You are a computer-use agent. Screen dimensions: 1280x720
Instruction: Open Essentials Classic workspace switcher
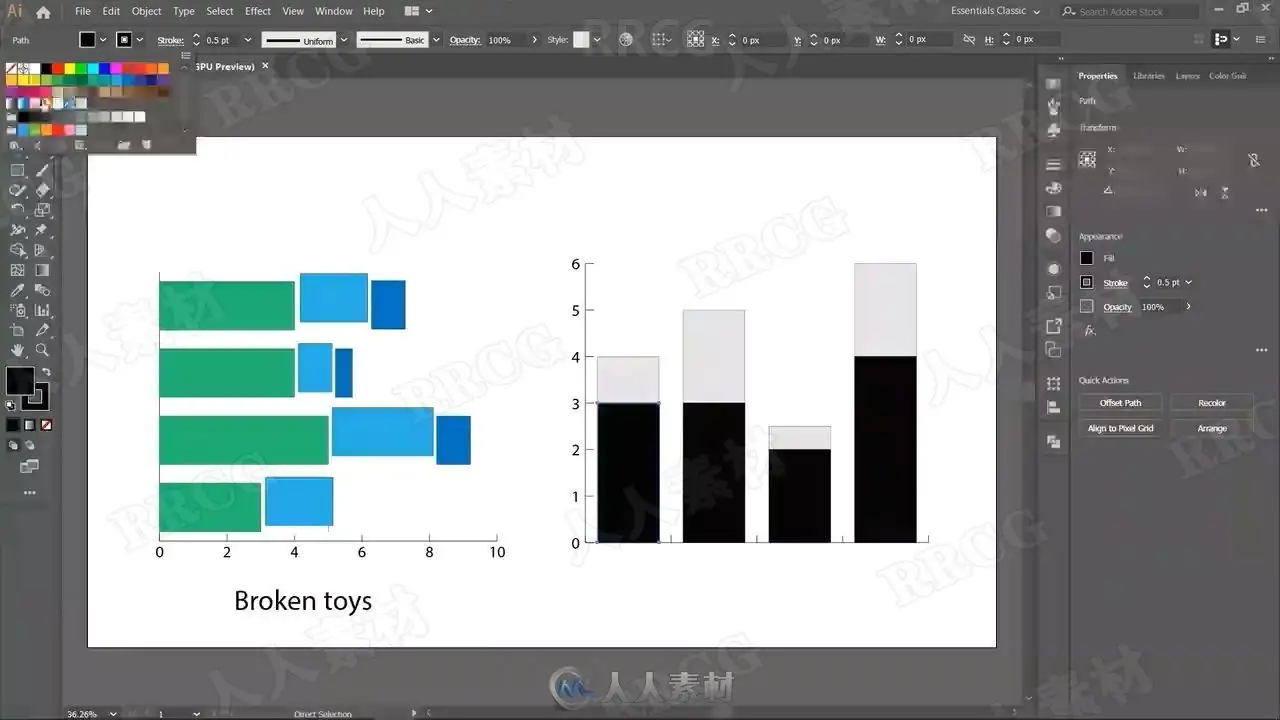[x=995, y=11]
